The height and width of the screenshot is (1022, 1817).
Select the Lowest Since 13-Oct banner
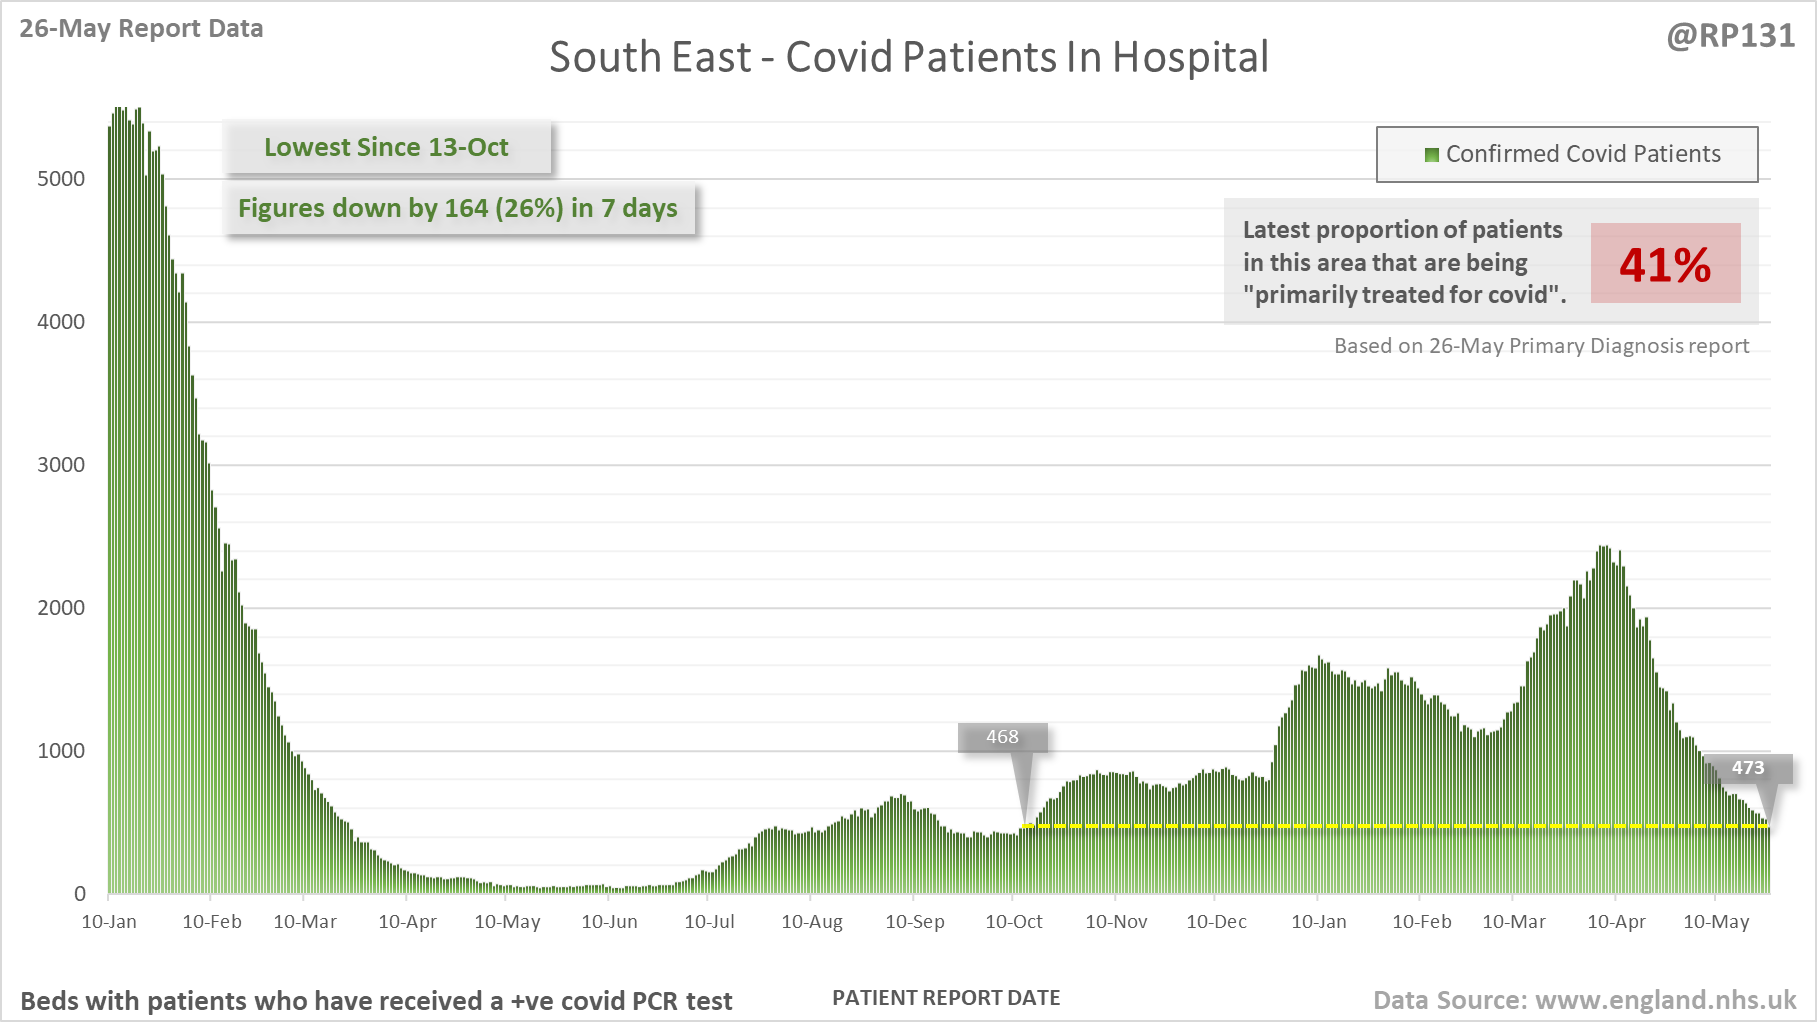pos(386,147)
